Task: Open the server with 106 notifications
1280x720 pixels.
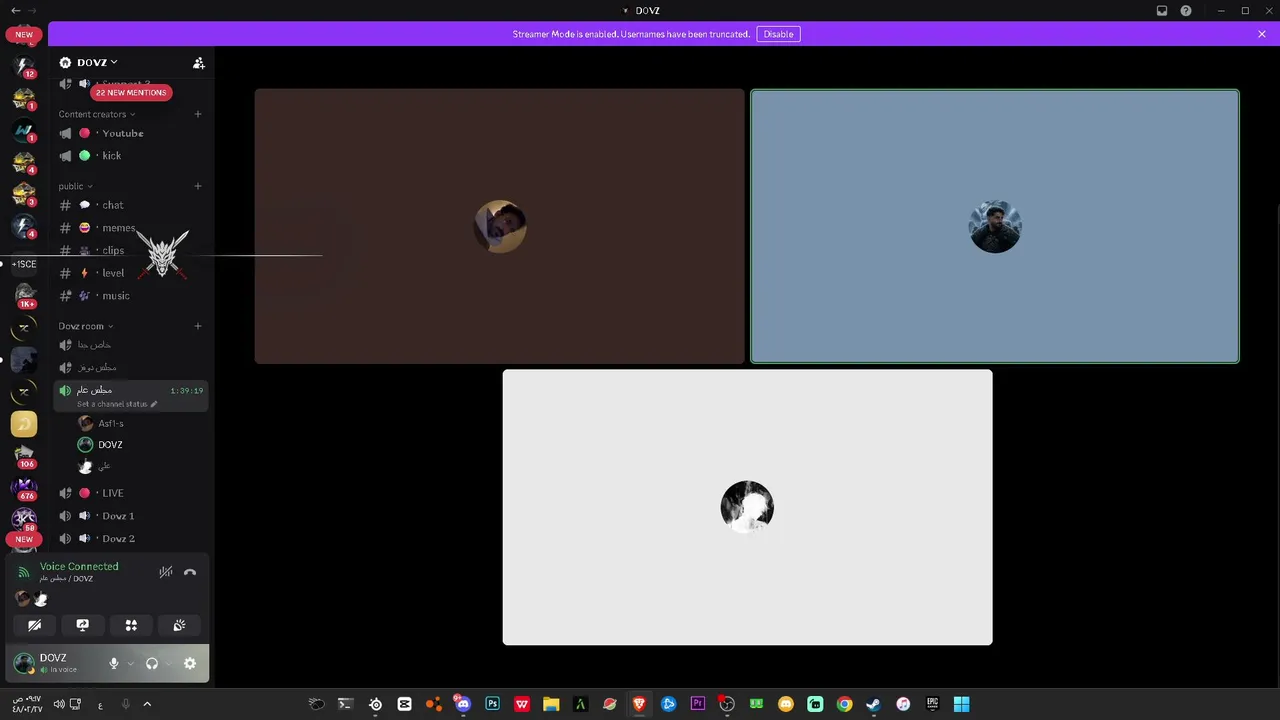Action: click(24, 456)
